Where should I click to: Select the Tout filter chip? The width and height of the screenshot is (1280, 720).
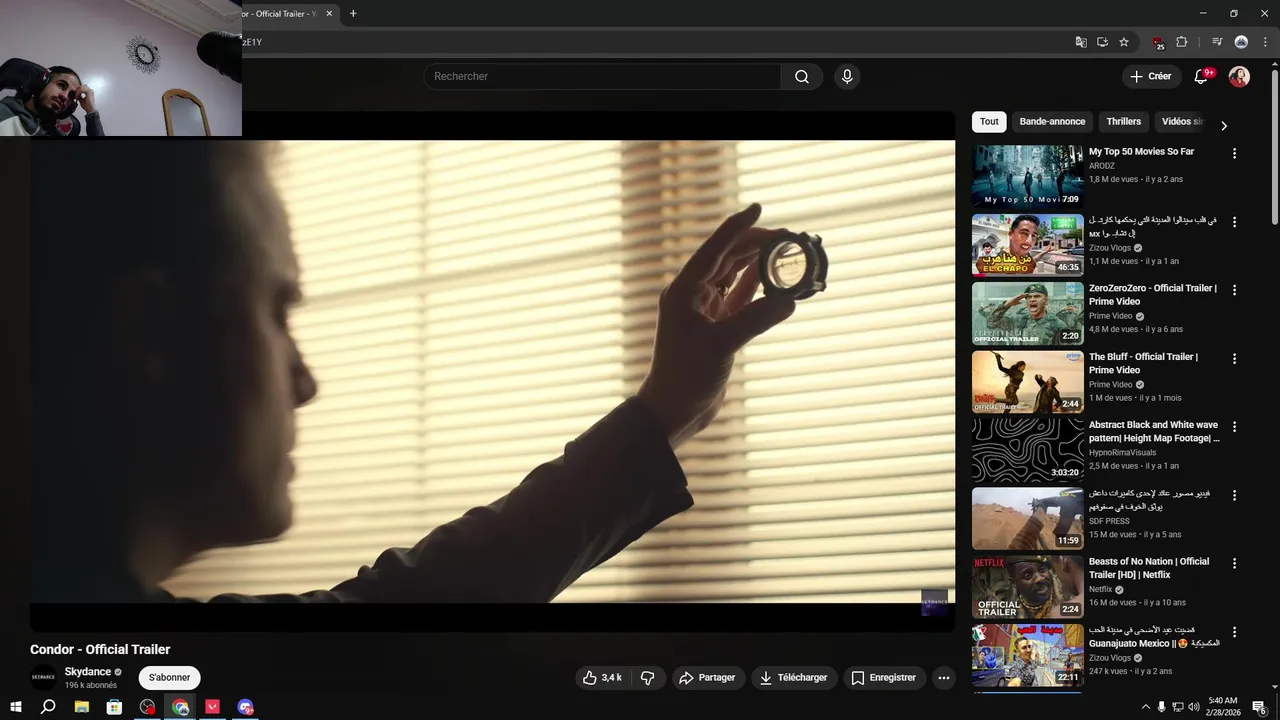pyautogui.click(x=989, y=122)
